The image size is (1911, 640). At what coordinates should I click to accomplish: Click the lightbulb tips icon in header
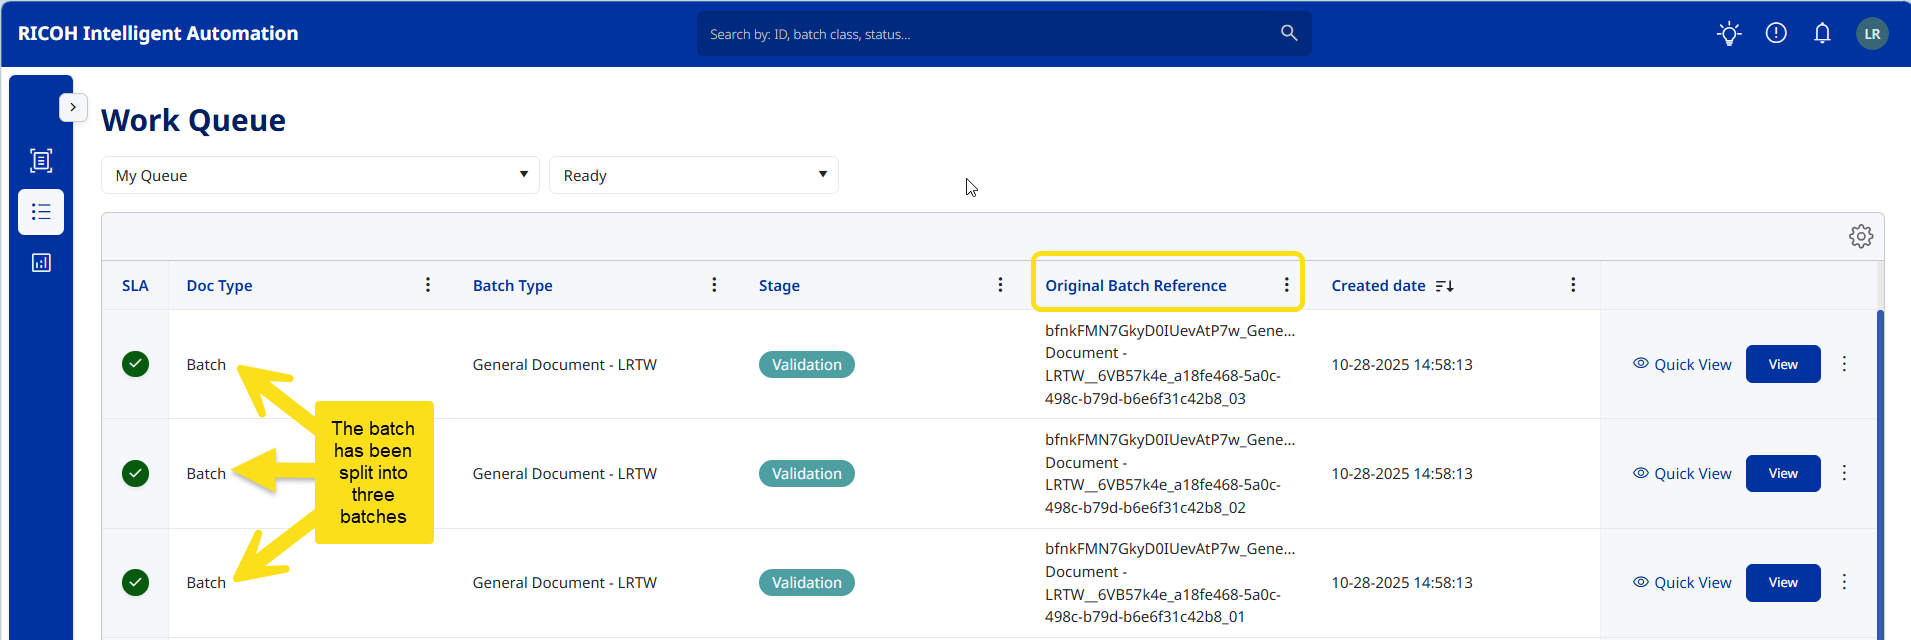click(x=1729, y=34)
